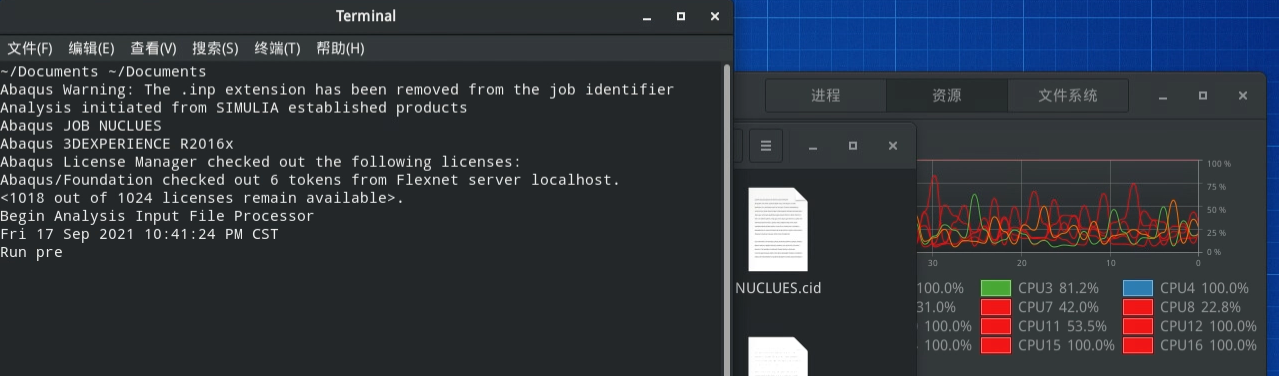This screenshot has height=376, width=1279.
Task: Maximize the System Monitor window
Action: (x=1203, y=96)
